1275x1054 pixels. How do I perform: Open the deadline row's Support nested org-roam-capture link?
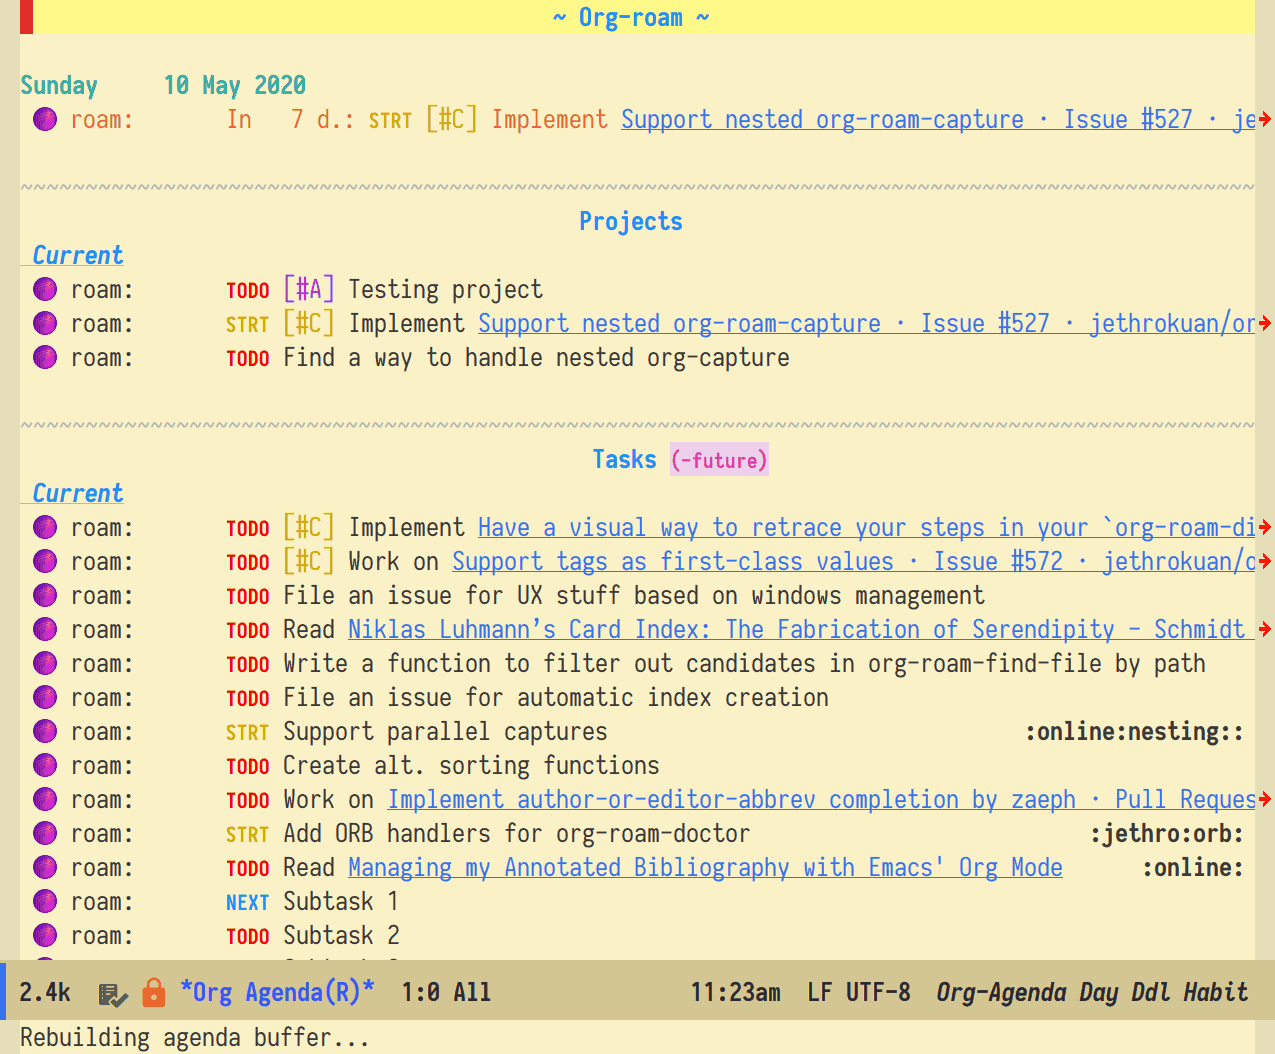click(938, 120)
